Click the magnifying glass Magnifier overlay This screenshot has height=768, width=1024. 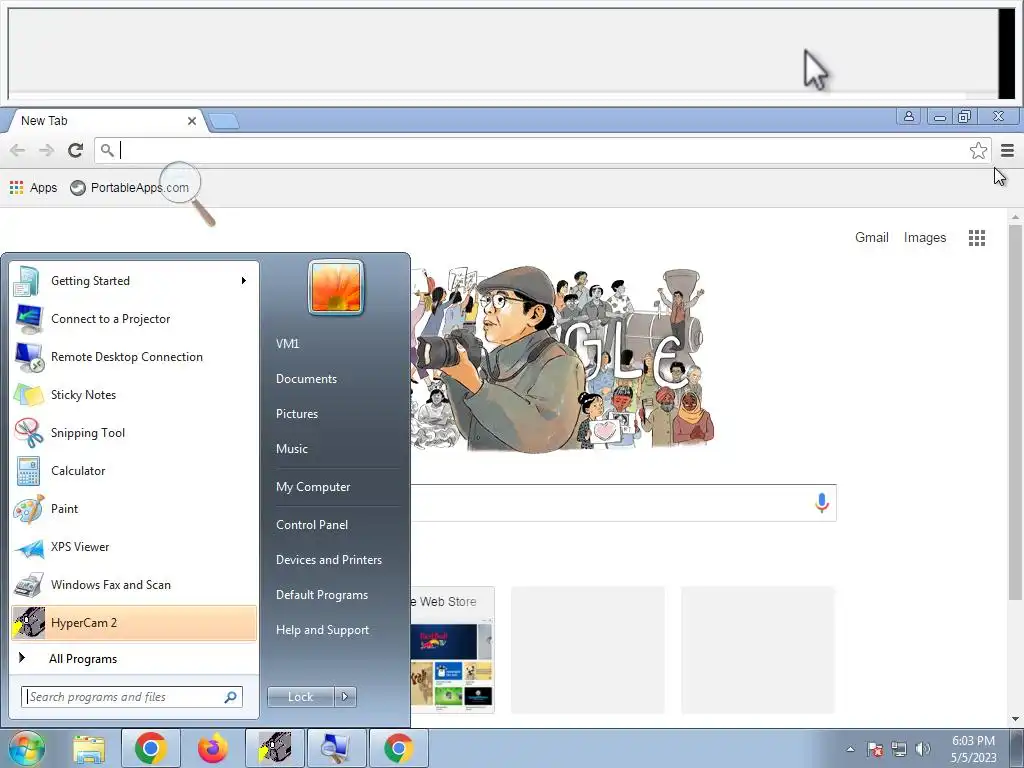click(x=187, y=193)
